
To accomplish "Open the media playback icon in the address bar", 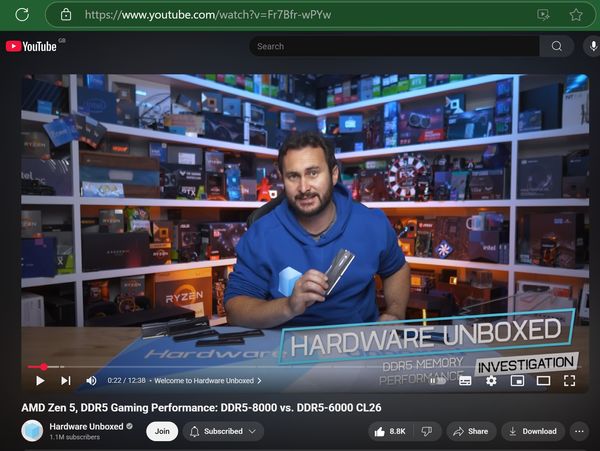I will coord(543,15).
